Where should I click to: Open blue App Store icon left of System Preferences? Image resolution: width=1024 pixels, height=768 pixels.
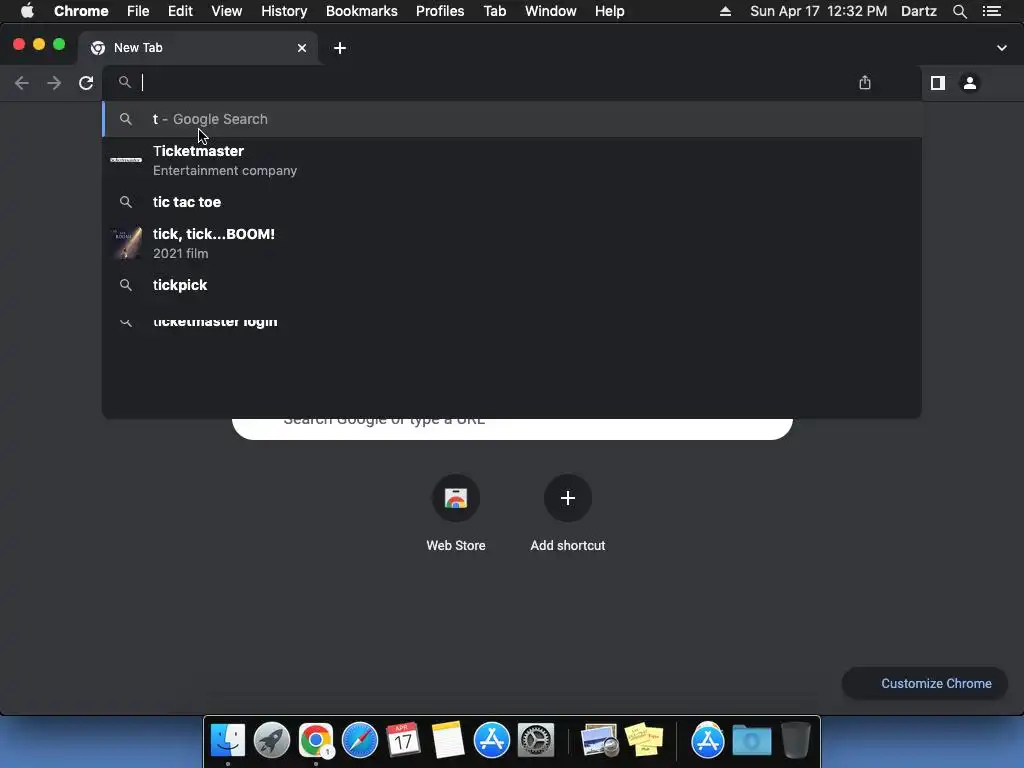[491, 740]
